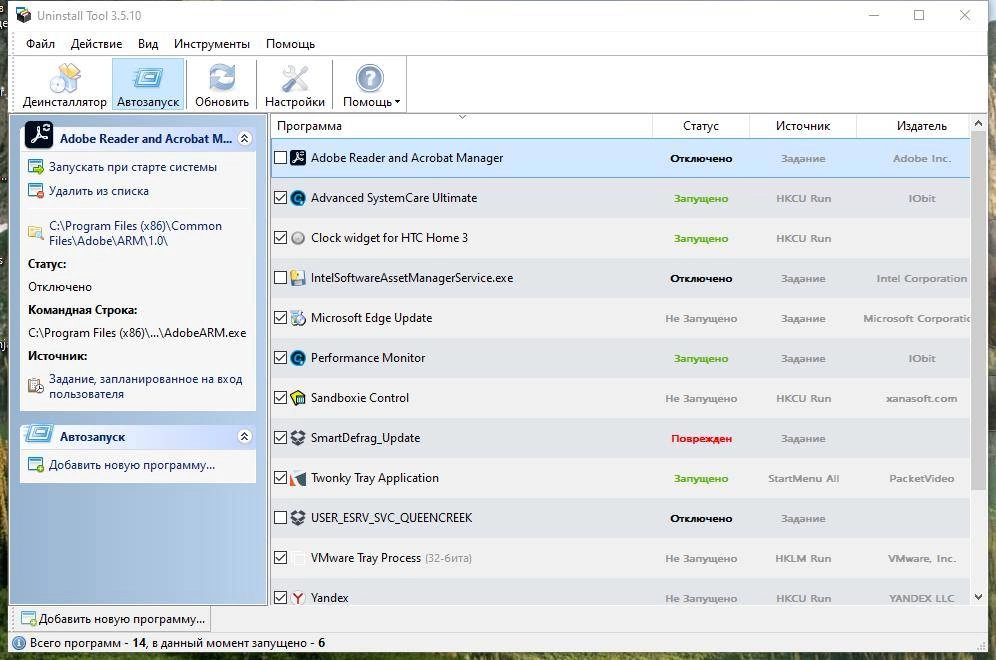996x660 pixels.
Task: Check the USER_ESRV_SVC_QUEENCREEK checkbox
Action: point(280,518)
